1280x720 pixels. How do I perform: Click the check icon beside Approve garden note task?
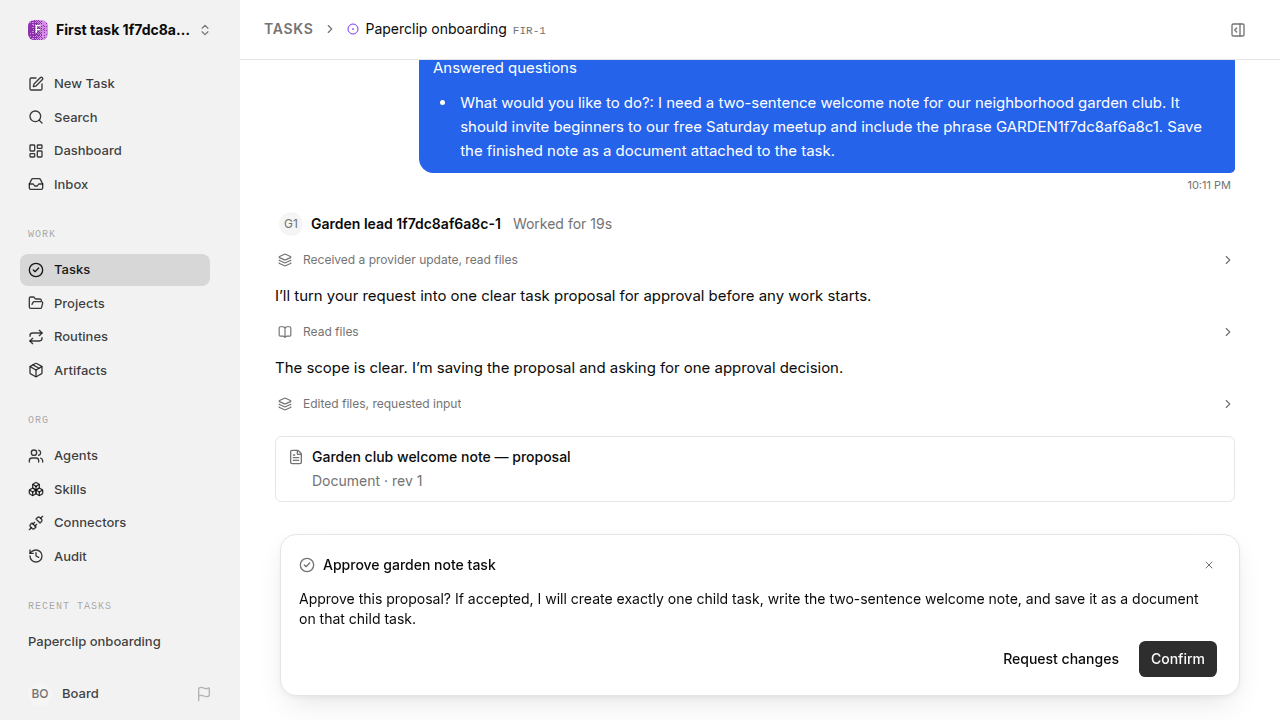coord(307,565)
